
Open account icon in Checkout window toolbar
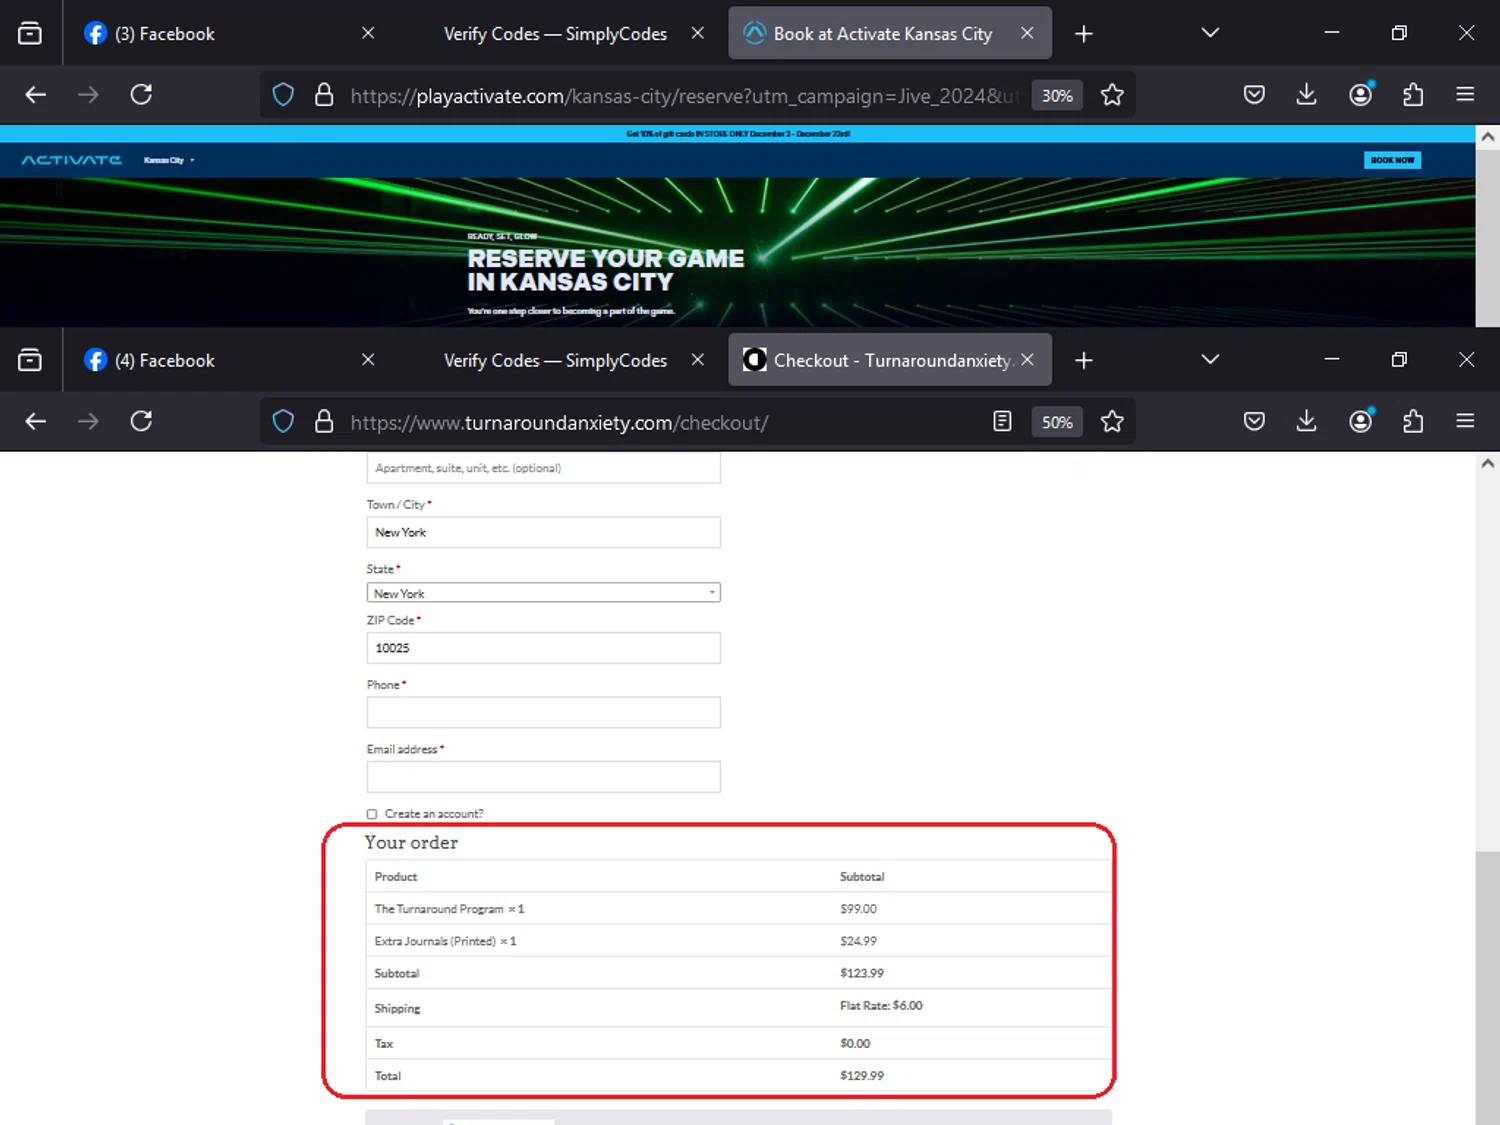pyautogui.click(x=1360, y=421)
